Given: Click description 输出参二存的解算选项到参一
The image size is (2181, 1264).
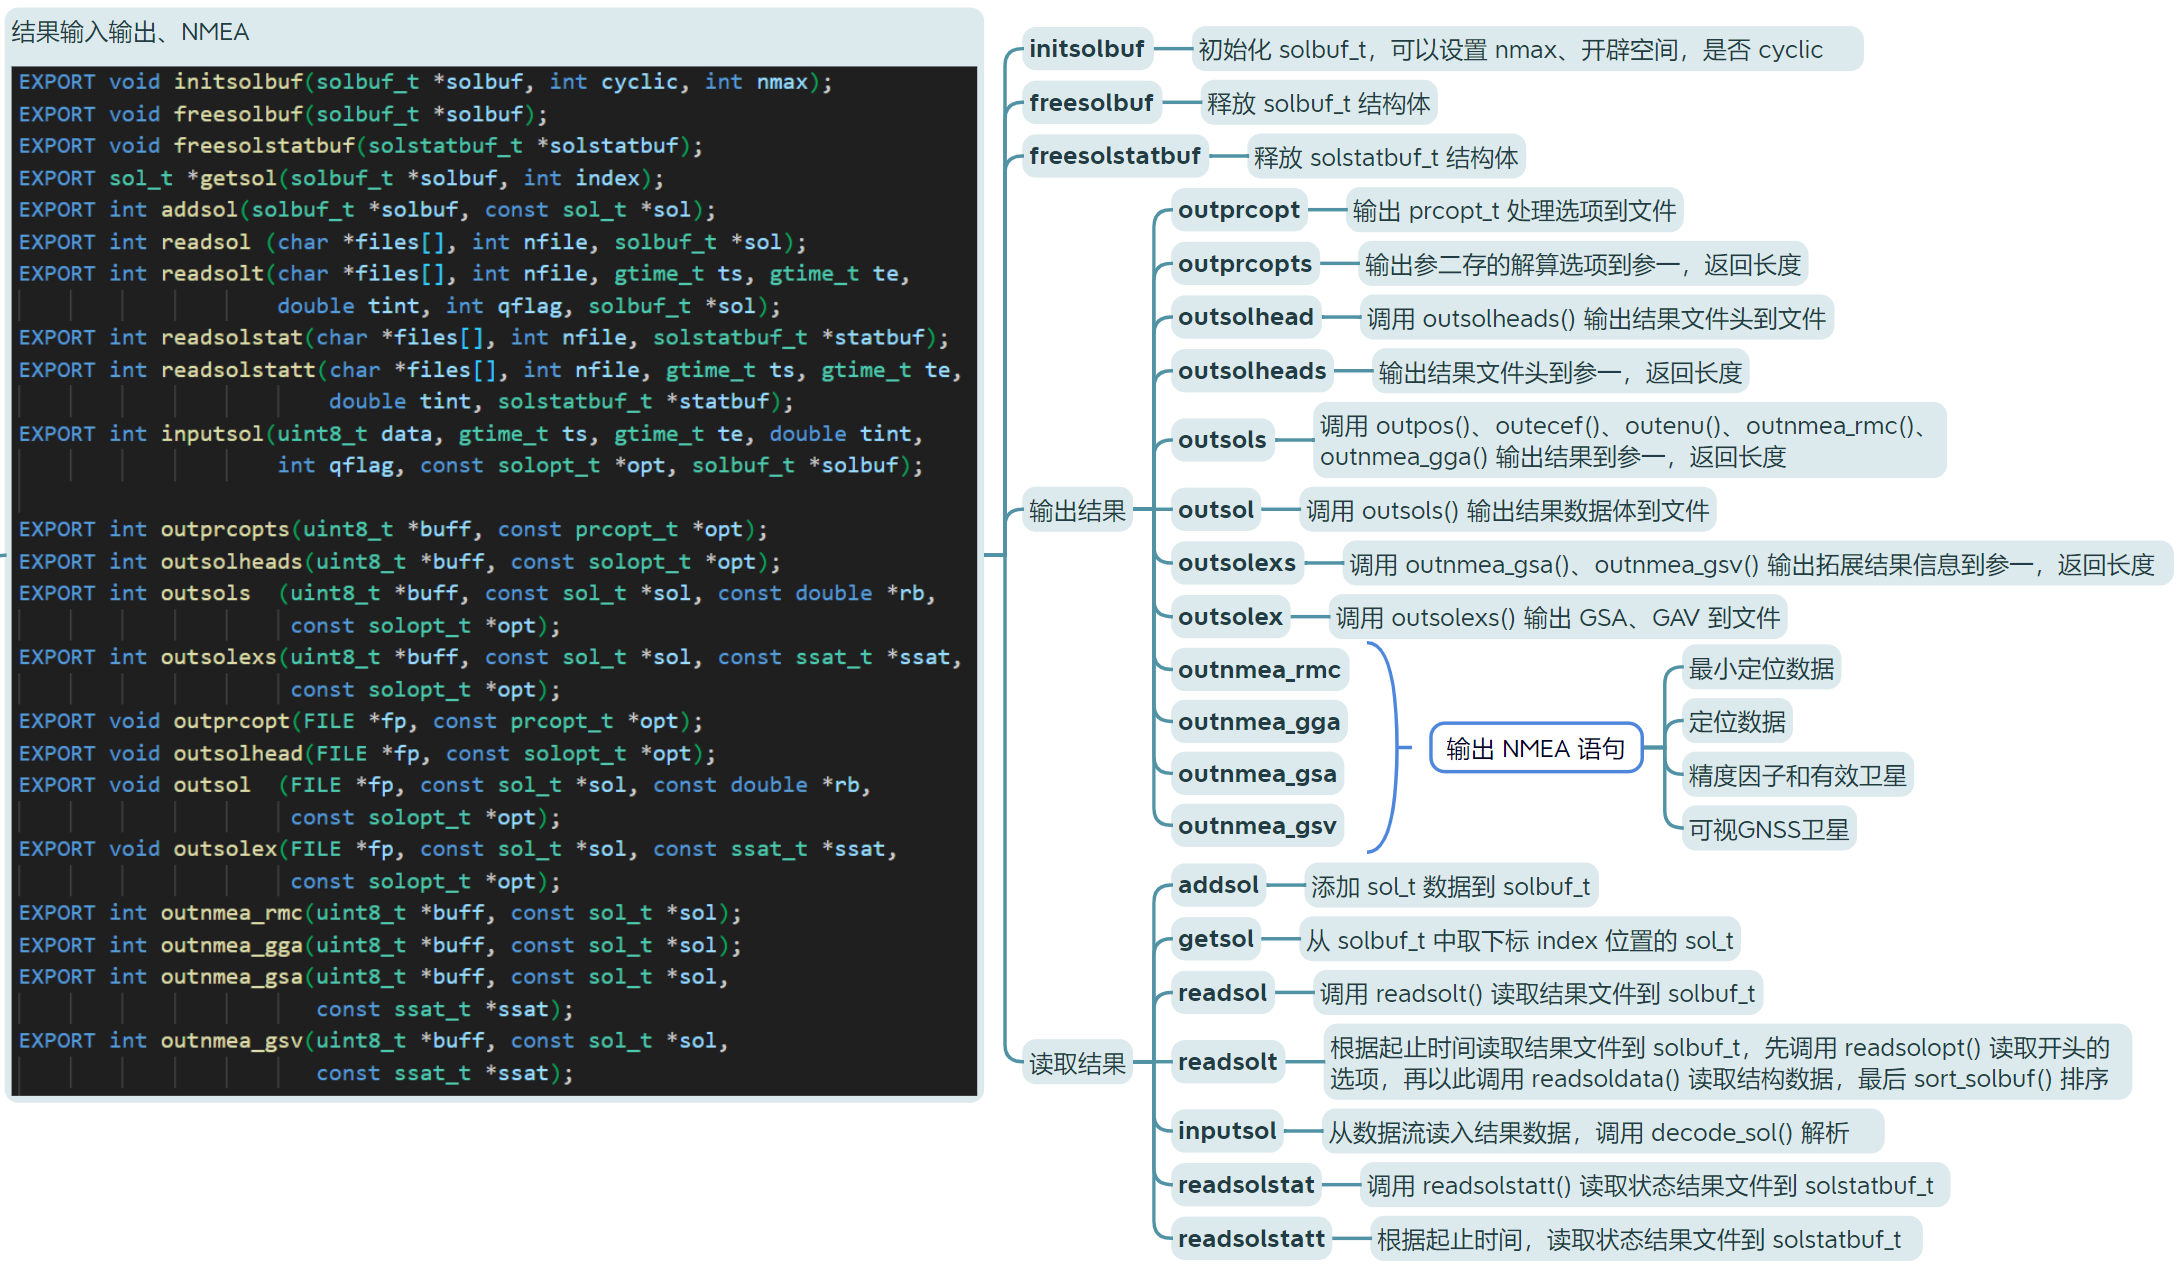Looking at the screenshot, I should coord(1582,264).
